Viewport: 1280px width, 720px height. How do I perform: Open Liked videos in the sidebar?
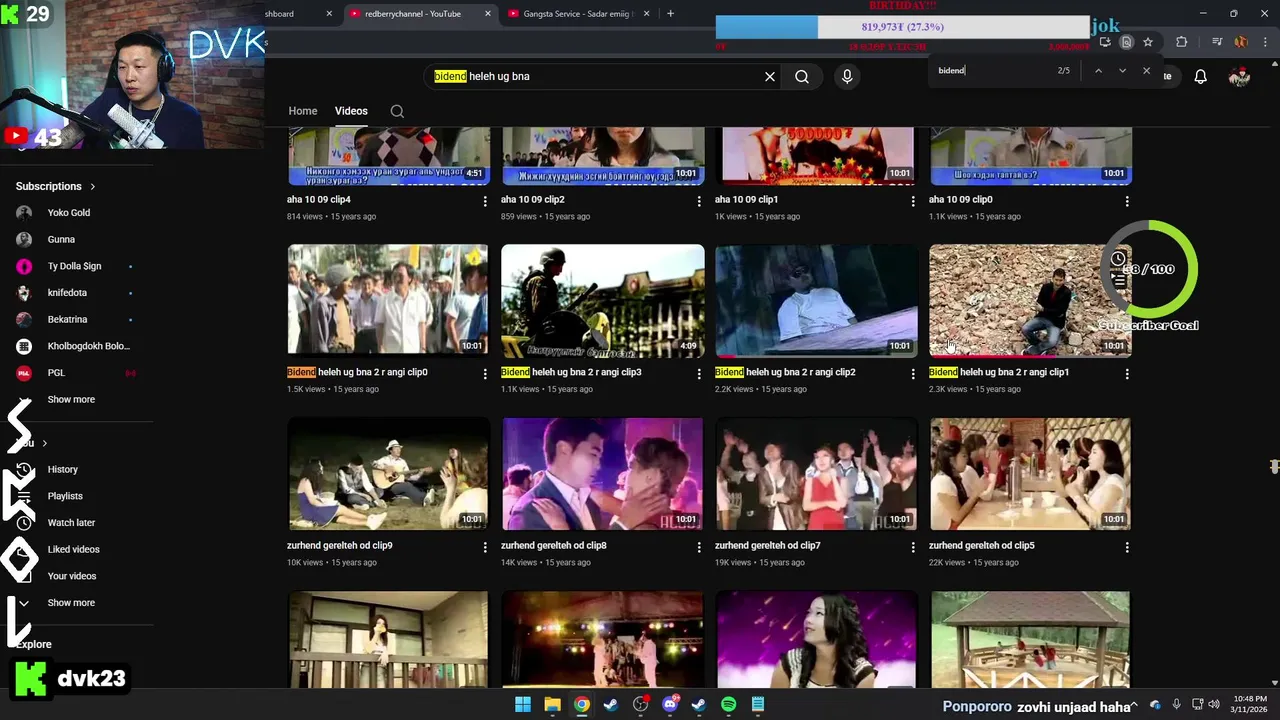click(x=73, y=549)
